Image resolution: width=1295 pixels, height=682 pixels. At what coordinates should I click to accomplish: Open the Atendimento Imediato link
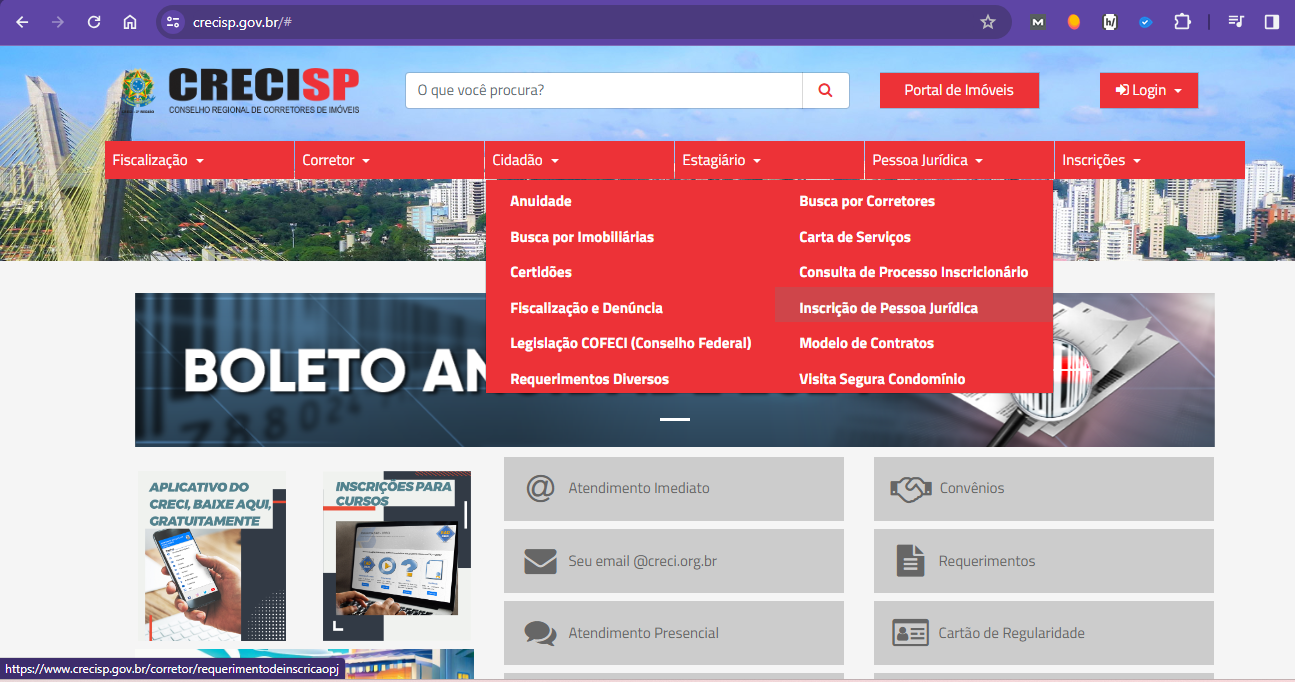[674, 489]
